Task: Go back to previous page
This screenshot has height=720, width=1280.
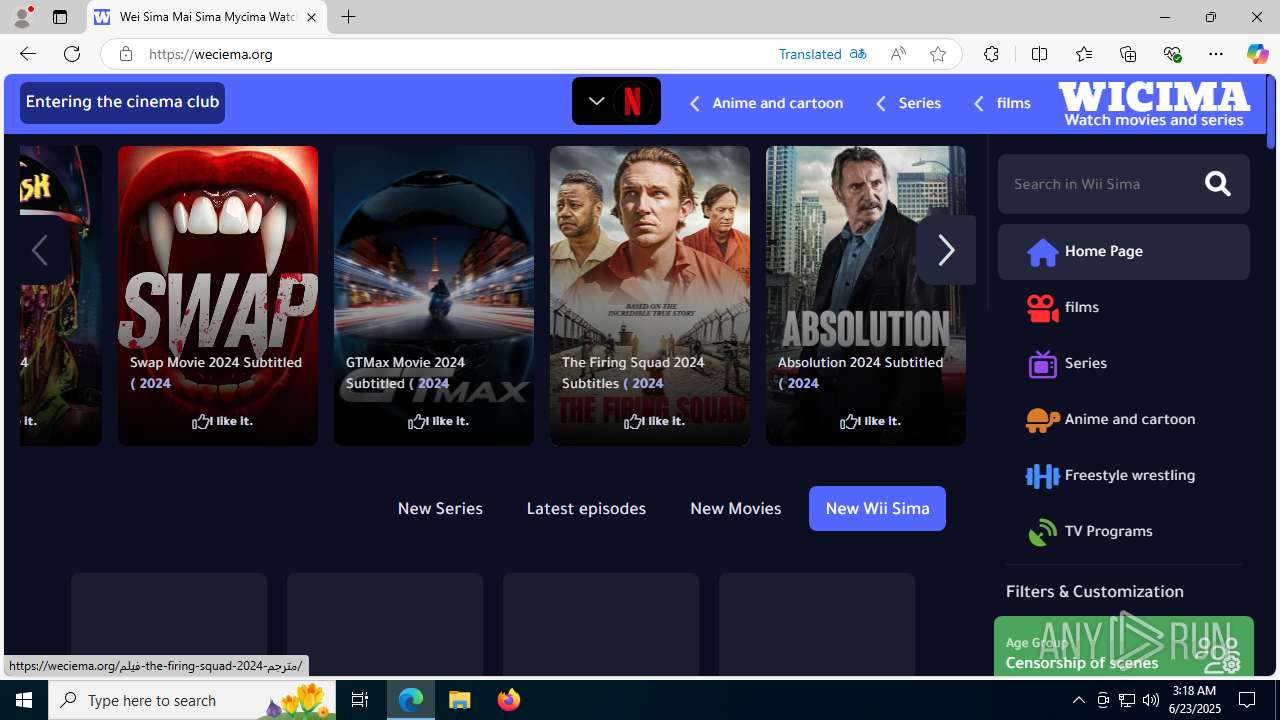Action: coord(27,54)
